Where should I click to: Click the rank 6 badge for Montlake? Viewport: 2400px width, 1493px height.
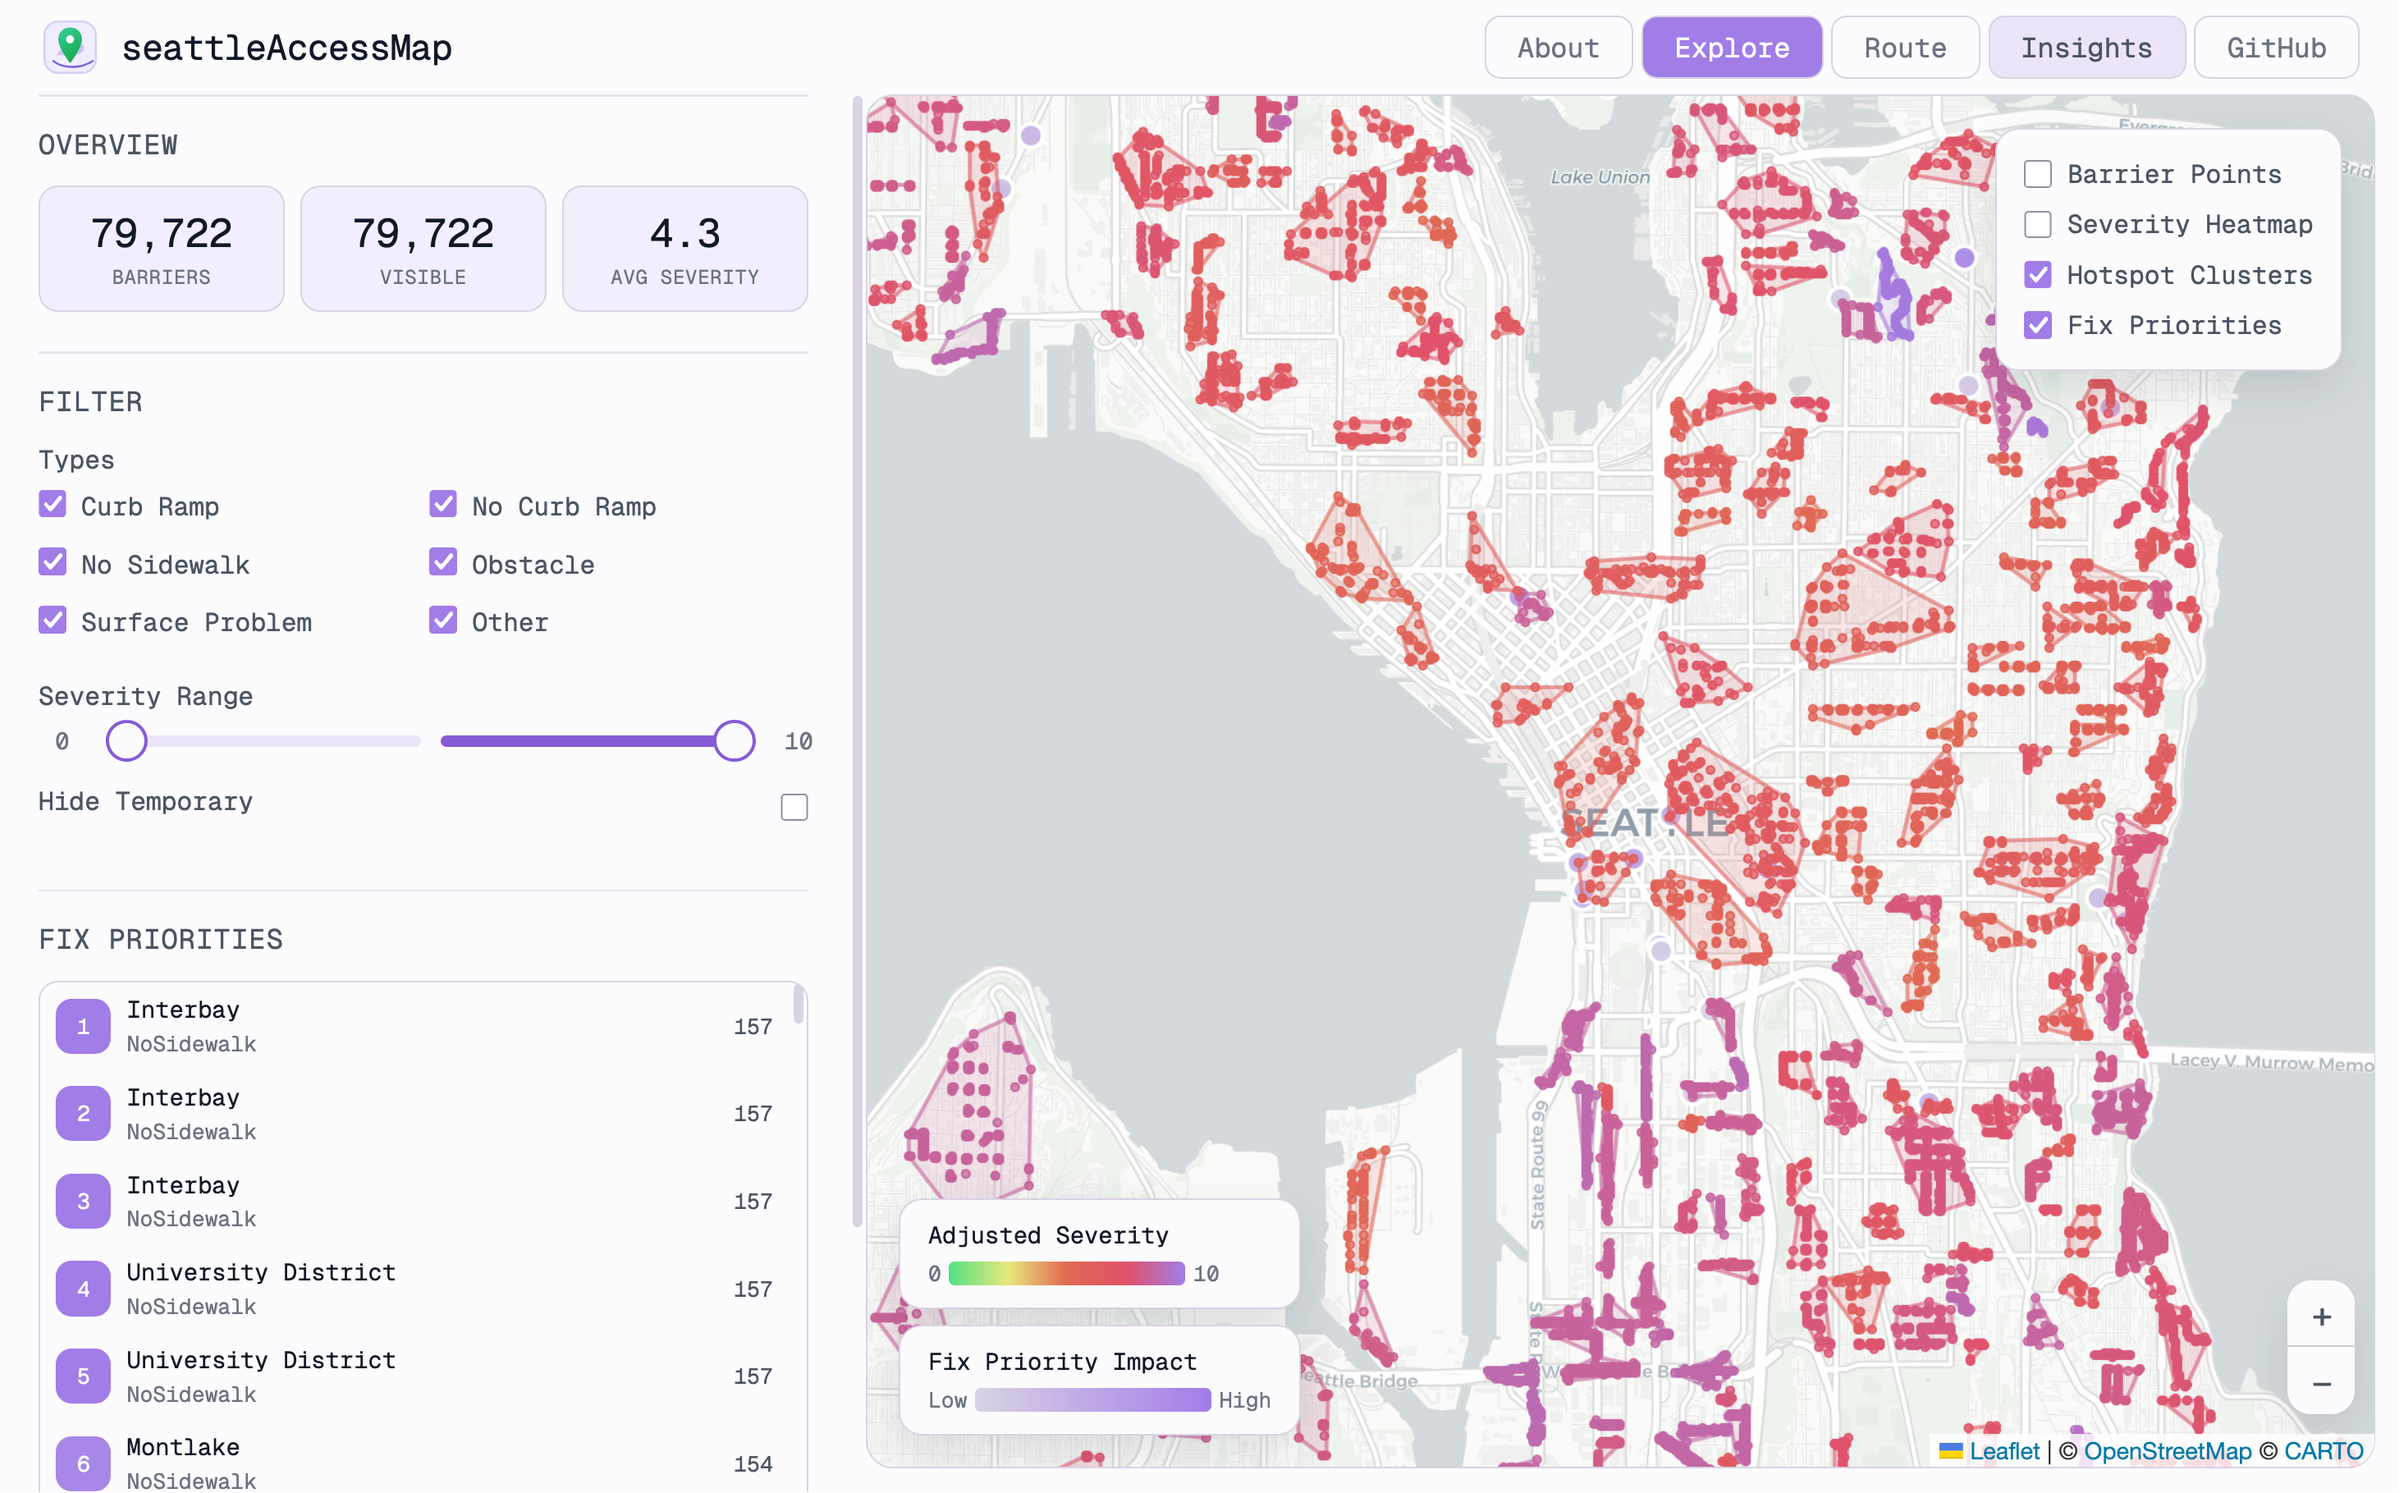(x=82, y=1463)
